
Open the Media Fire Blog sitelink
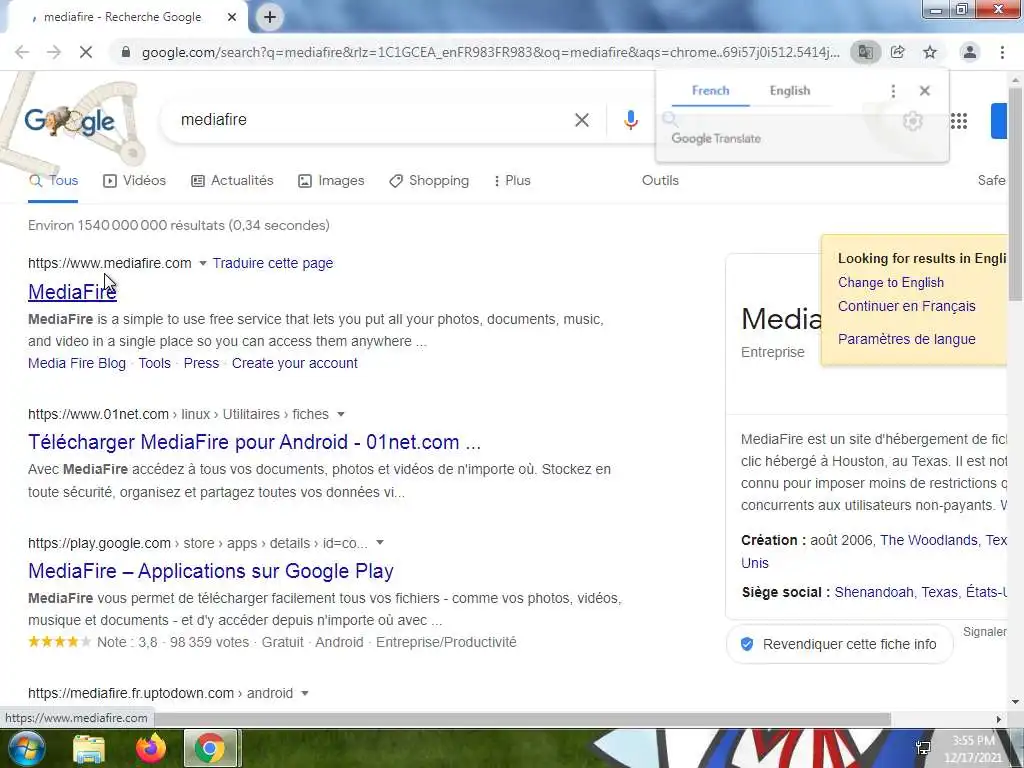[x=77, y=363]
